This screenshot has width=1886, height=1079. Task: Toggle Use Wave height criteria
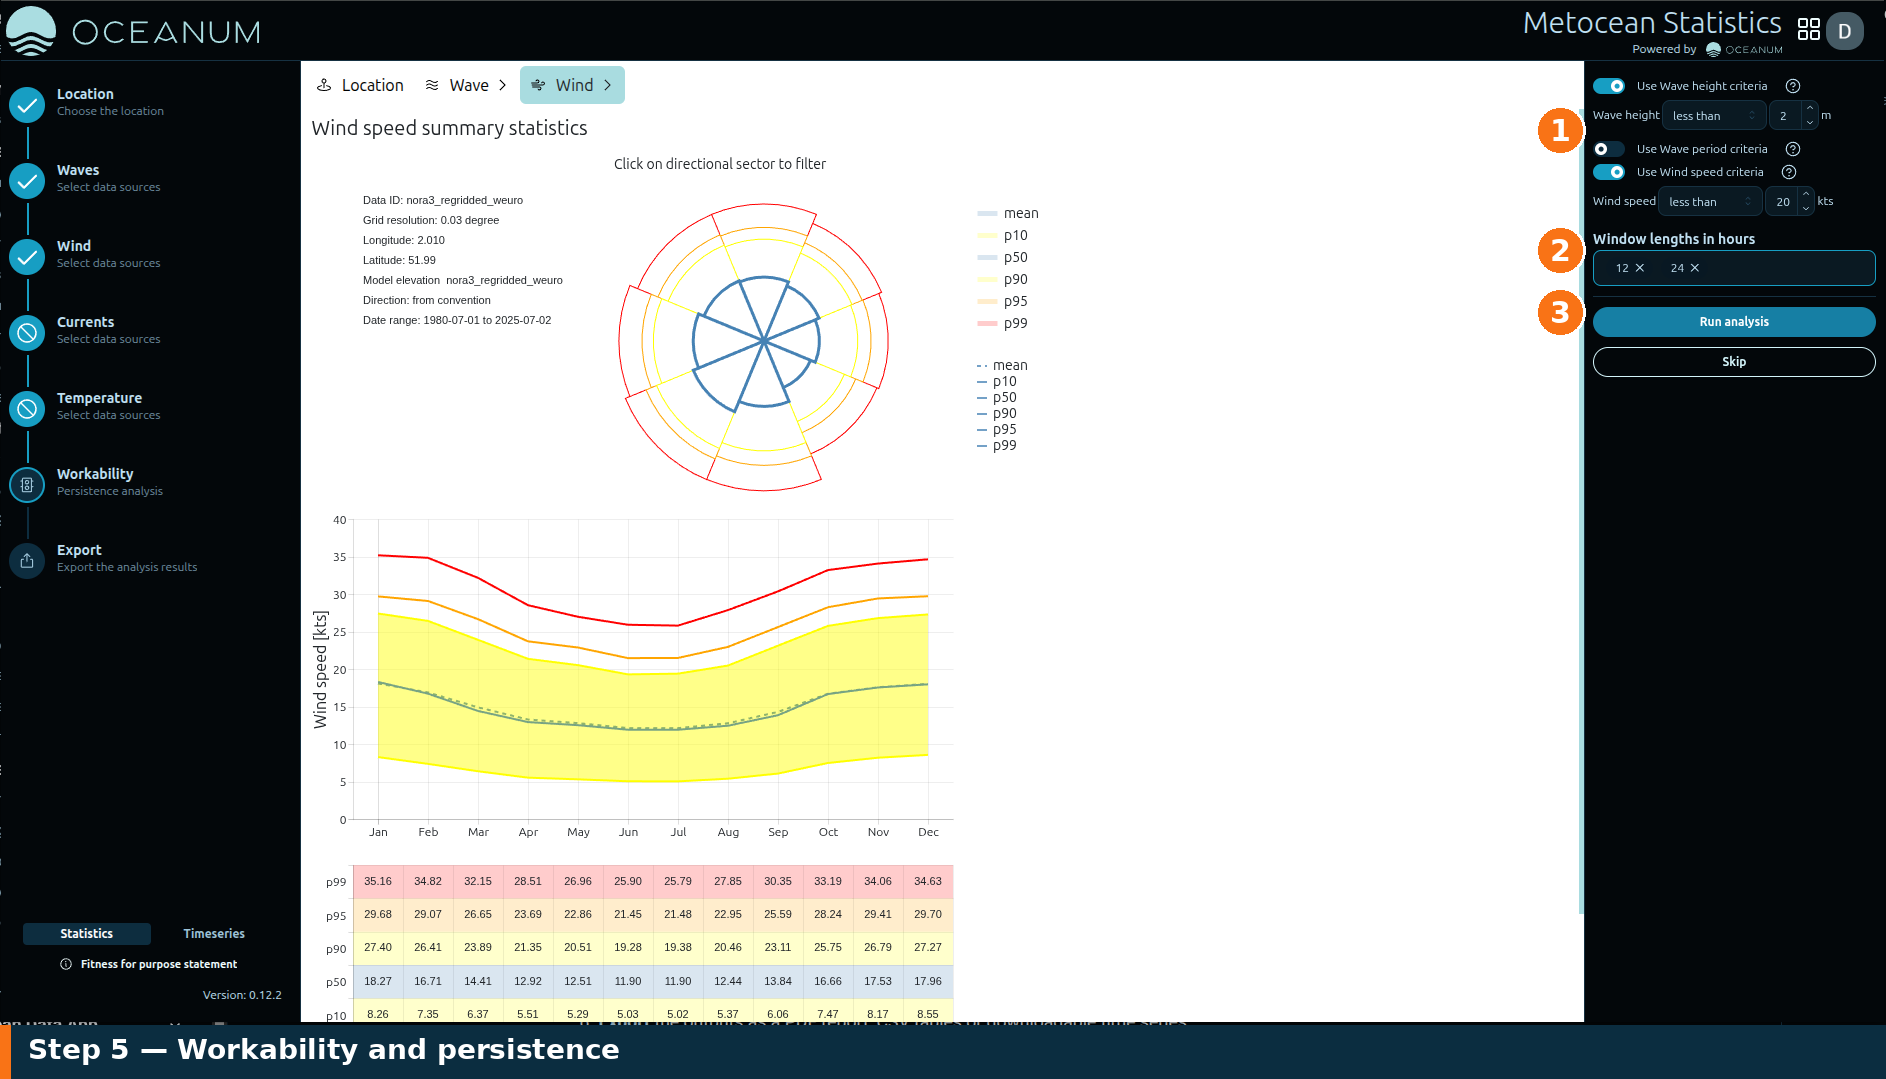(1609, 86)
